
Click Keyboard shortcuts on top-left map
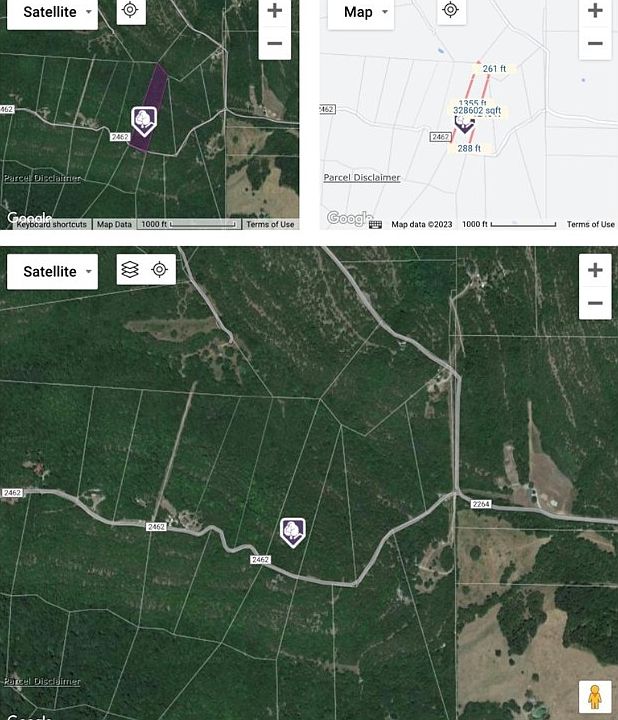pyautogui.click(x=51, y=225)
